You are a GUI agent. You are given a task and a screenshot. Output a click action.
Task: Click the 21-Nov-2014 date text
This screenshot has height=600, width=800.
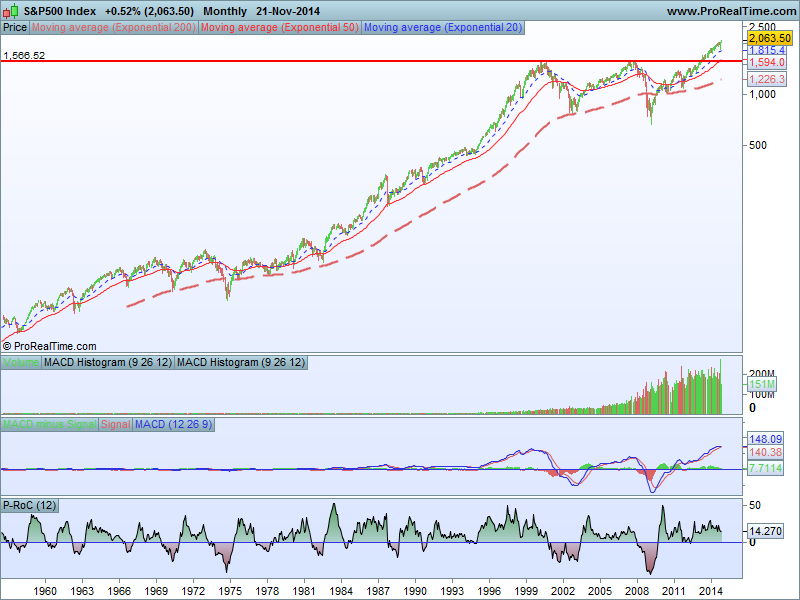(x=288, y=11)
